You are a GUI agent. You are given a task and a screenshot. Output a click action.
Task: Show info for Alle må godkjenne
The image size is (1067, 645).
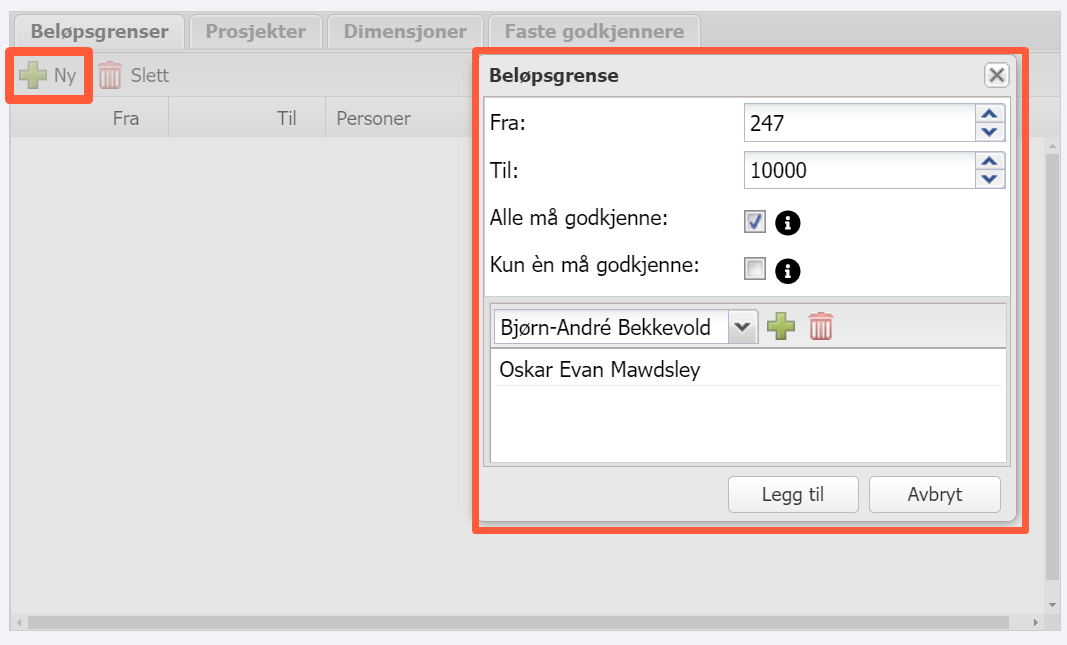tap(788, 222)
